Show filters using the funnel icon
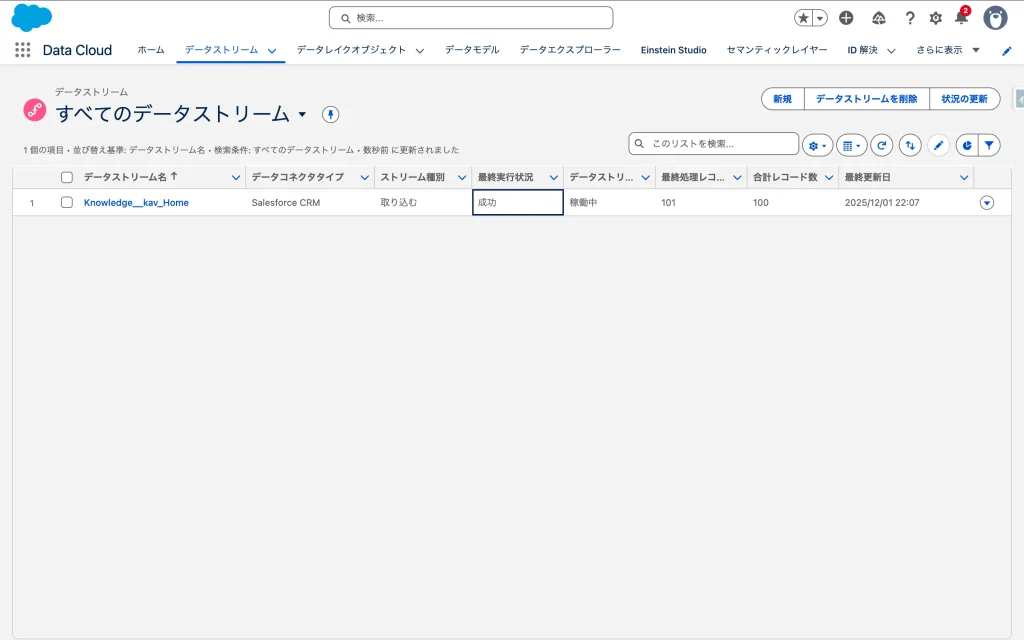The height and width of the screenshot is (640, 1024). pyautogui.click(x=989, y=145)
